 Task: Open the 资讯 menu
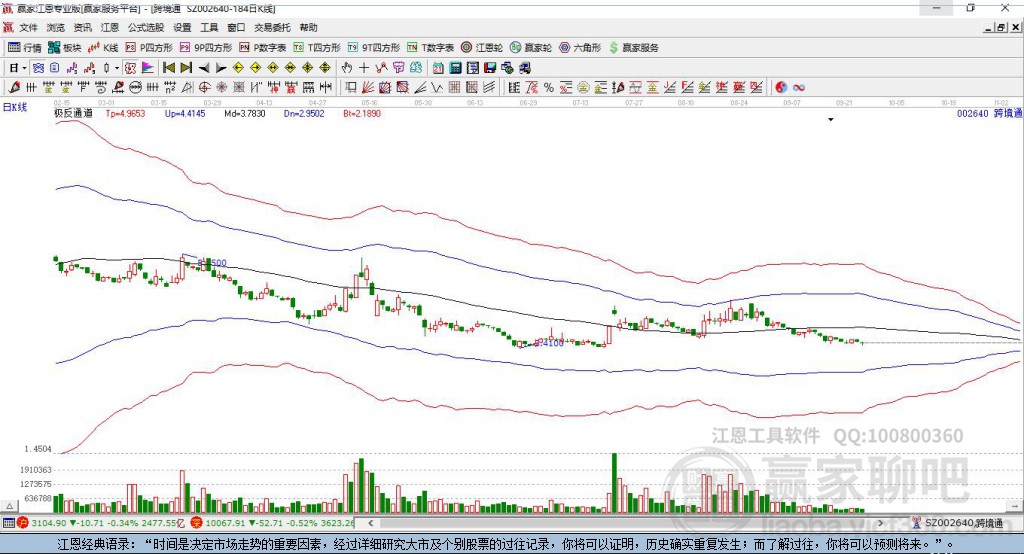82,27
